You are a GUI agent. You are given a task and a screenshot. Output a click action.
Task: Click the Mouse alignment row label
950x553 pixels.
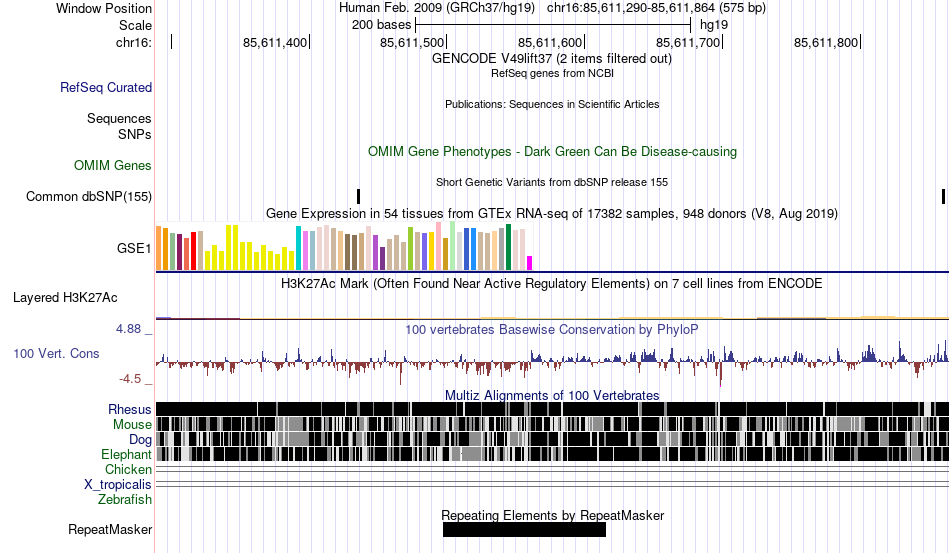click(x=132, y=425)
